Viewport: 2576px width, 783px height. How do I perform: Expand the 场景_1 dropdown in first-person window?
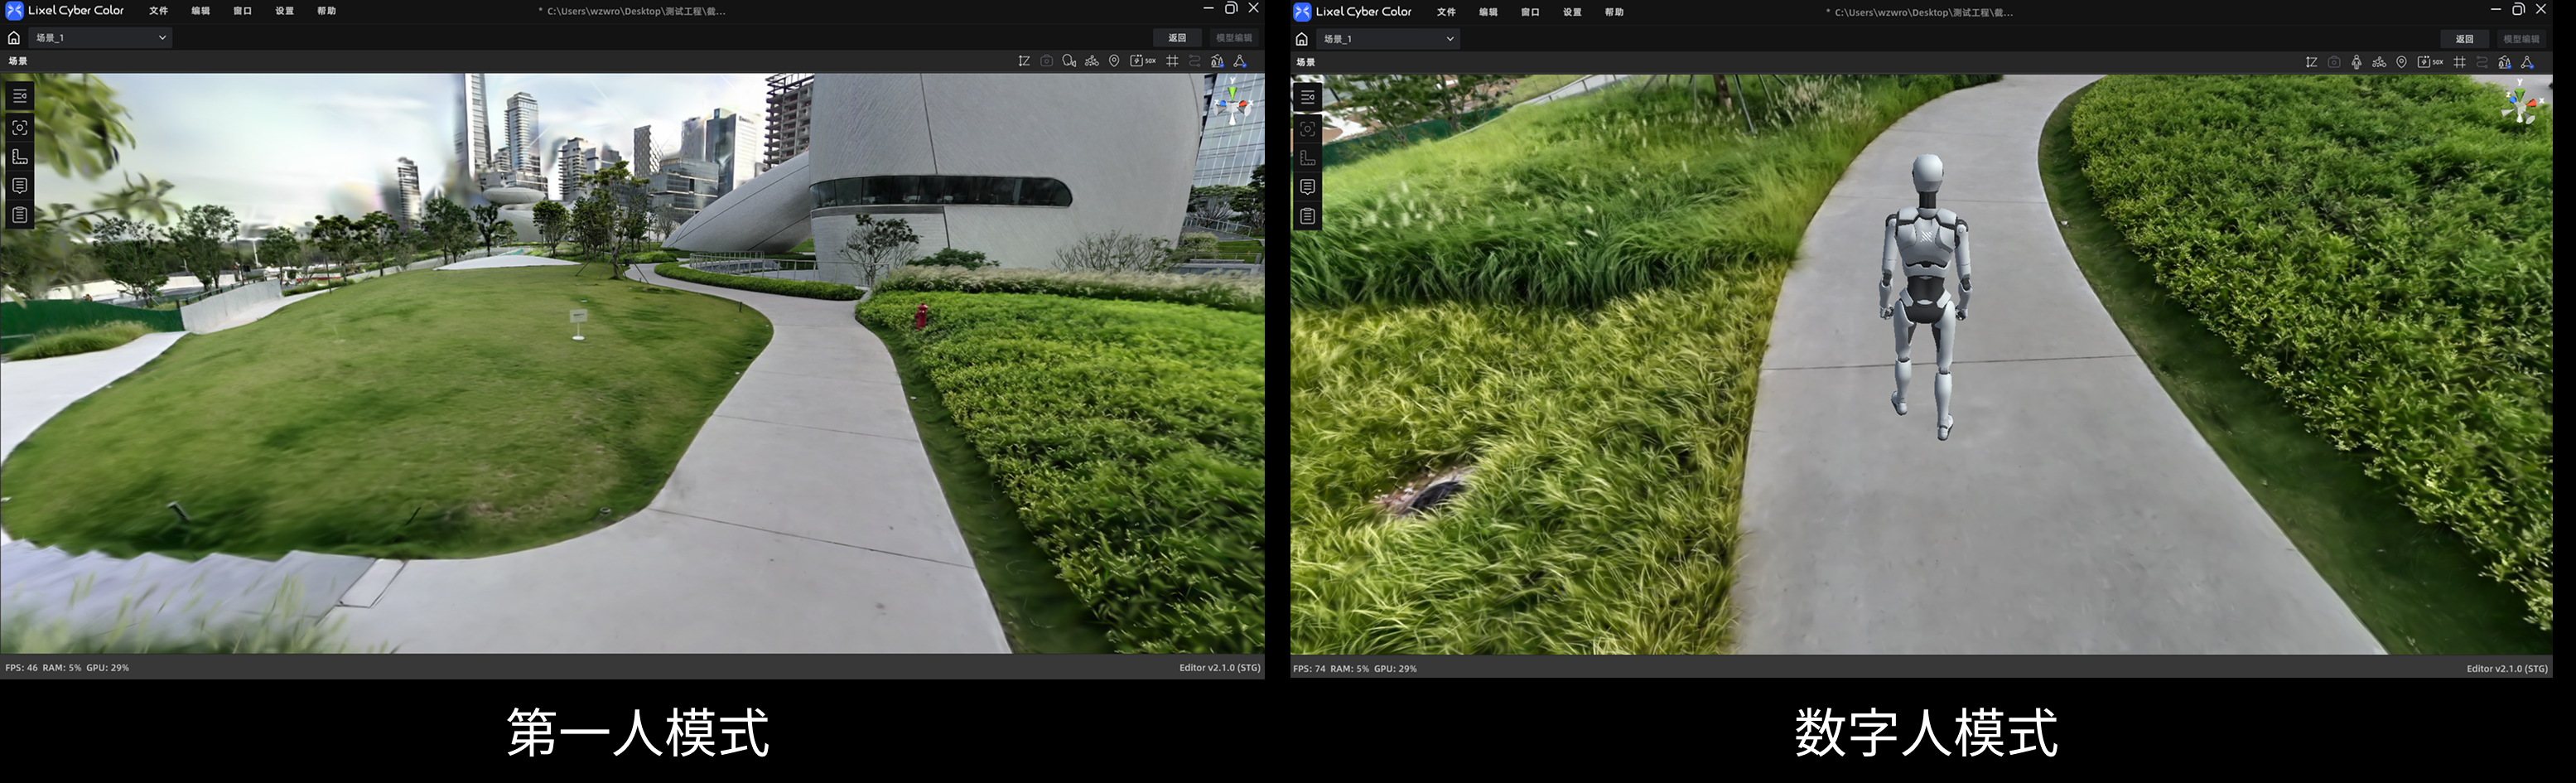[x=100, y=38]
